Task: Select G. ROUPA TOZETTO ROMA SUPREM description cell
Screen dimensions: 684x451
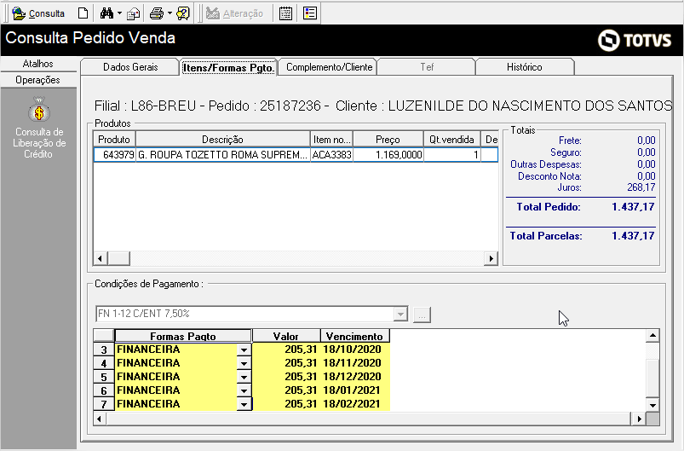Action: pyautogui.click(x=223, y=155)
